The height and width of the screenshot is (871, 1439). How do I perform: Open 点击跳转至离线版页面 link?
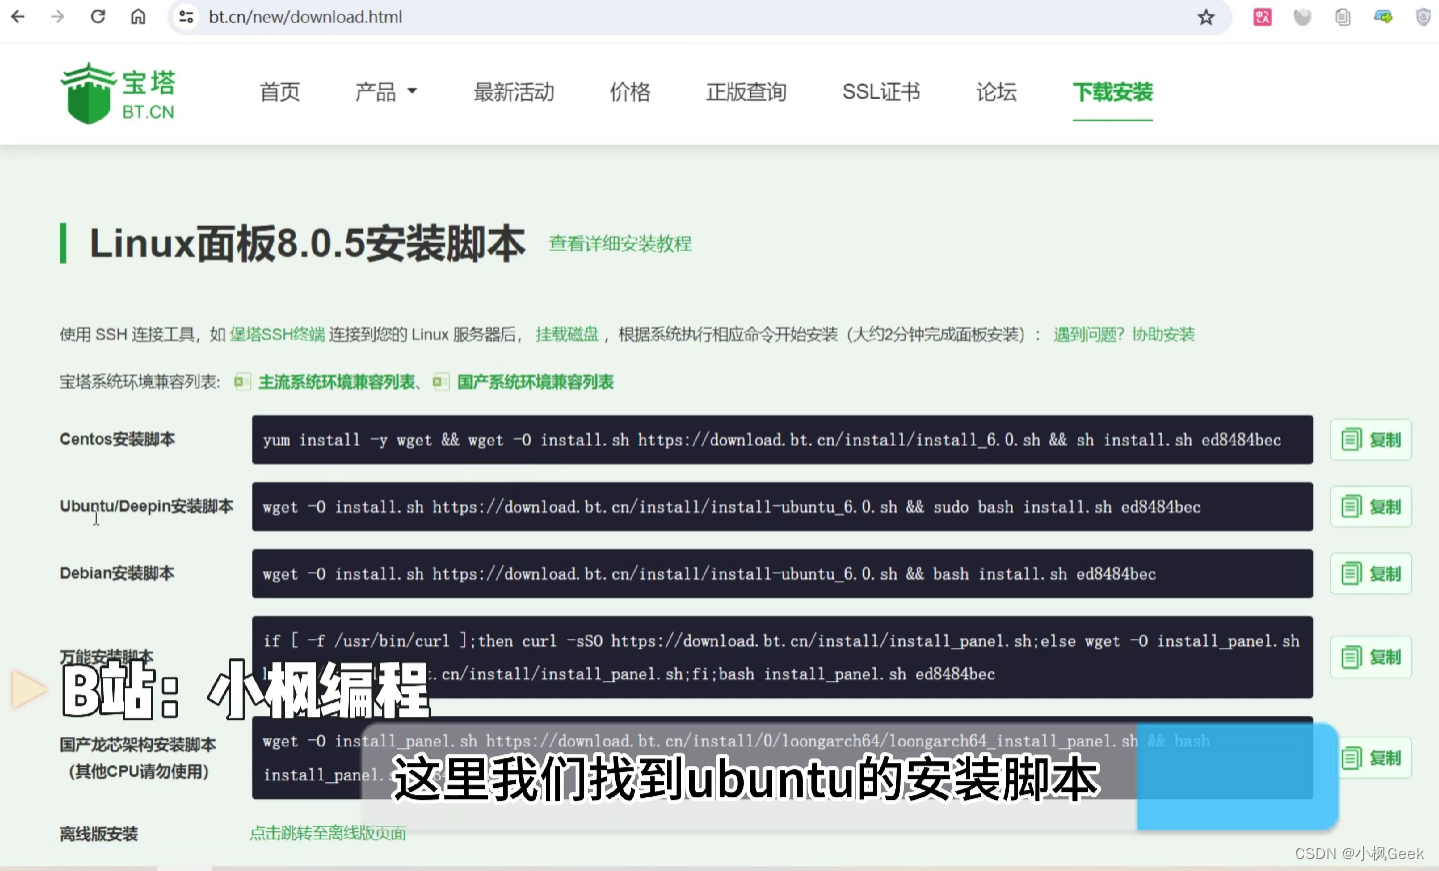[x=326, y=832]
